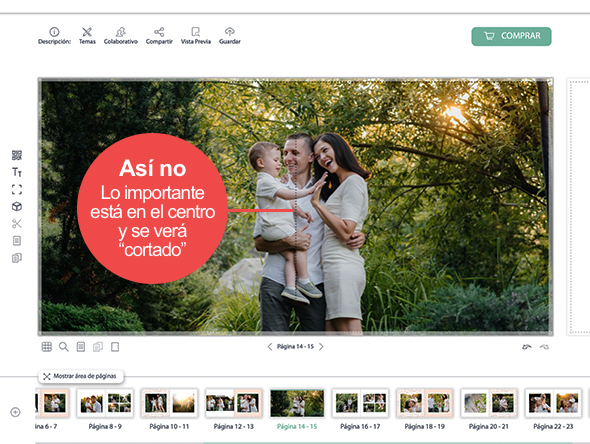The image size is (590, 444).
Task: Select the Página 8 - 9 thumbnail
Action: coord(105,403)
